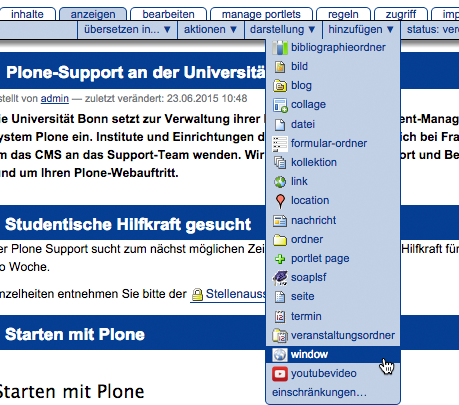Choose ordner from the add menu
Viewport: 459px width, 405px height.
[x=333, y=240]
